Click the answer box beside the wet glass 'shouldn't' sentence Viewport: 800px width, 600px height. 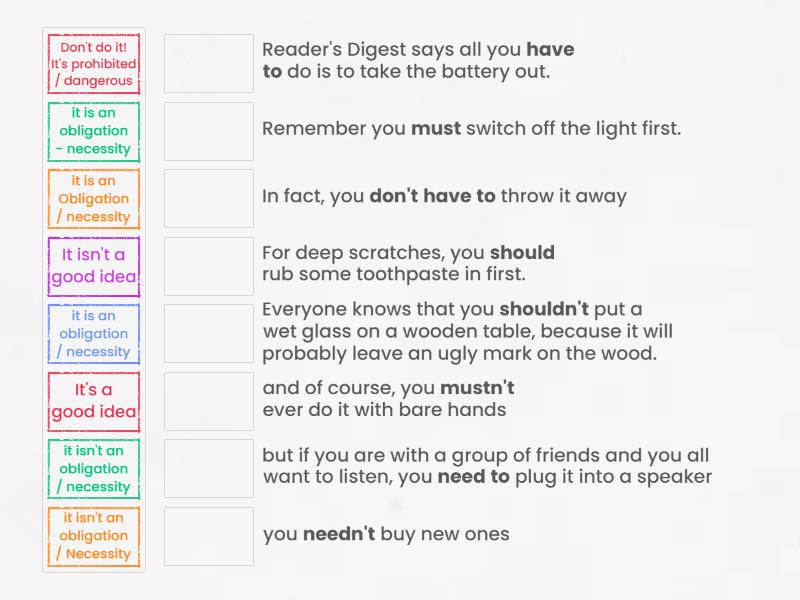coord(208,333)
